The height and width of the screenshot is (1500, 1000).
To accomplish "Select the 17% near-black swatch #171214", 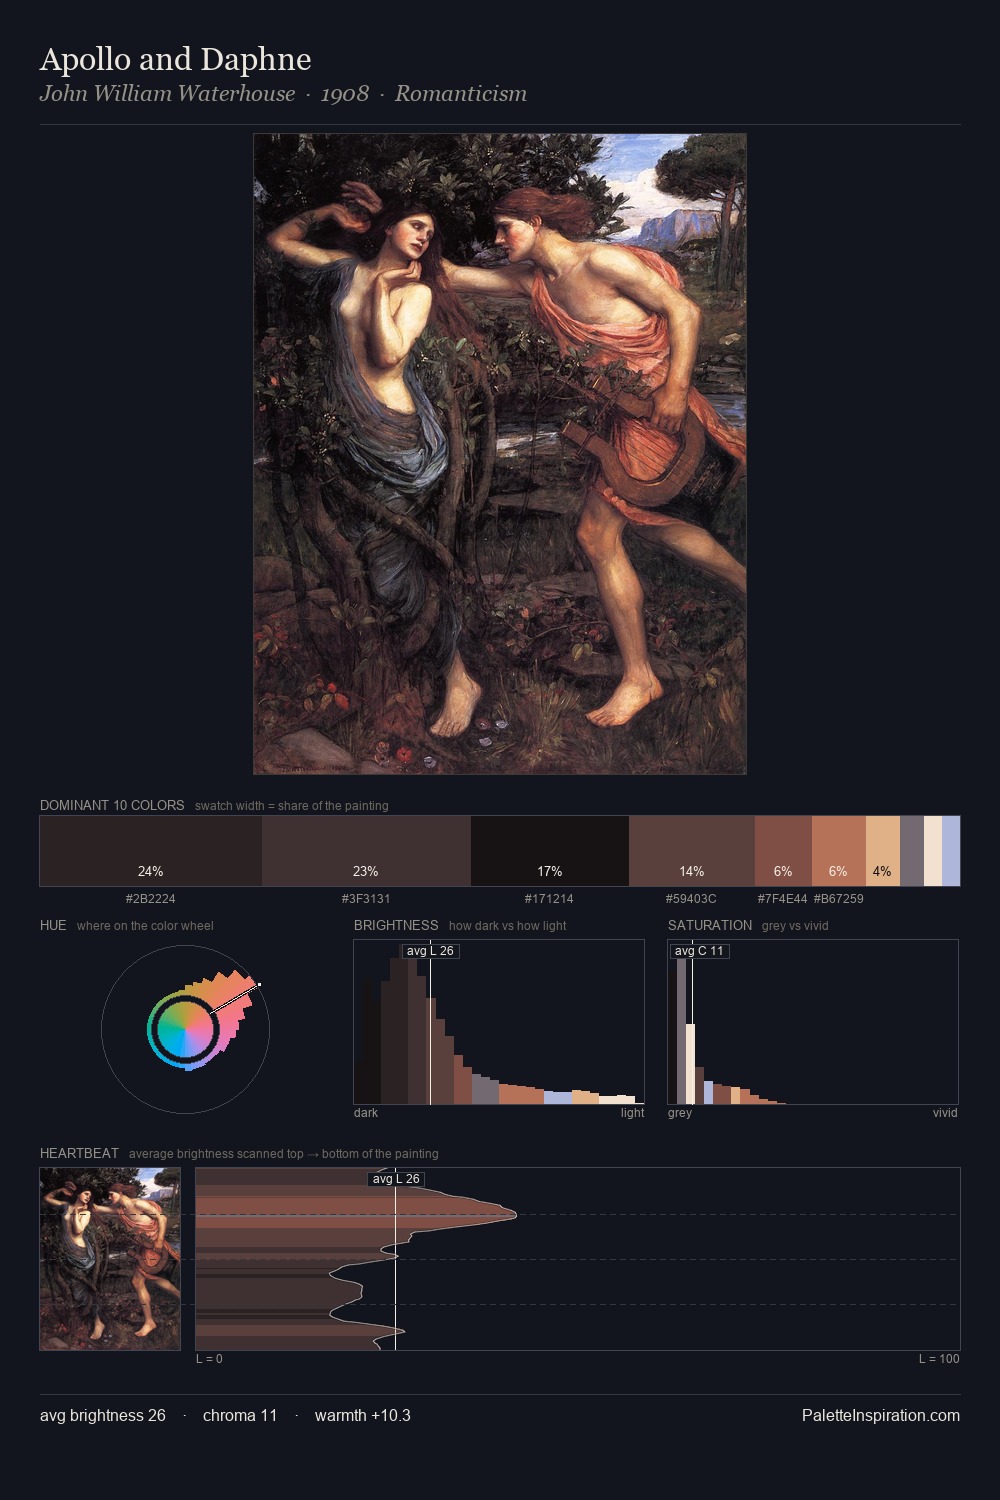I will pos(550,851).
